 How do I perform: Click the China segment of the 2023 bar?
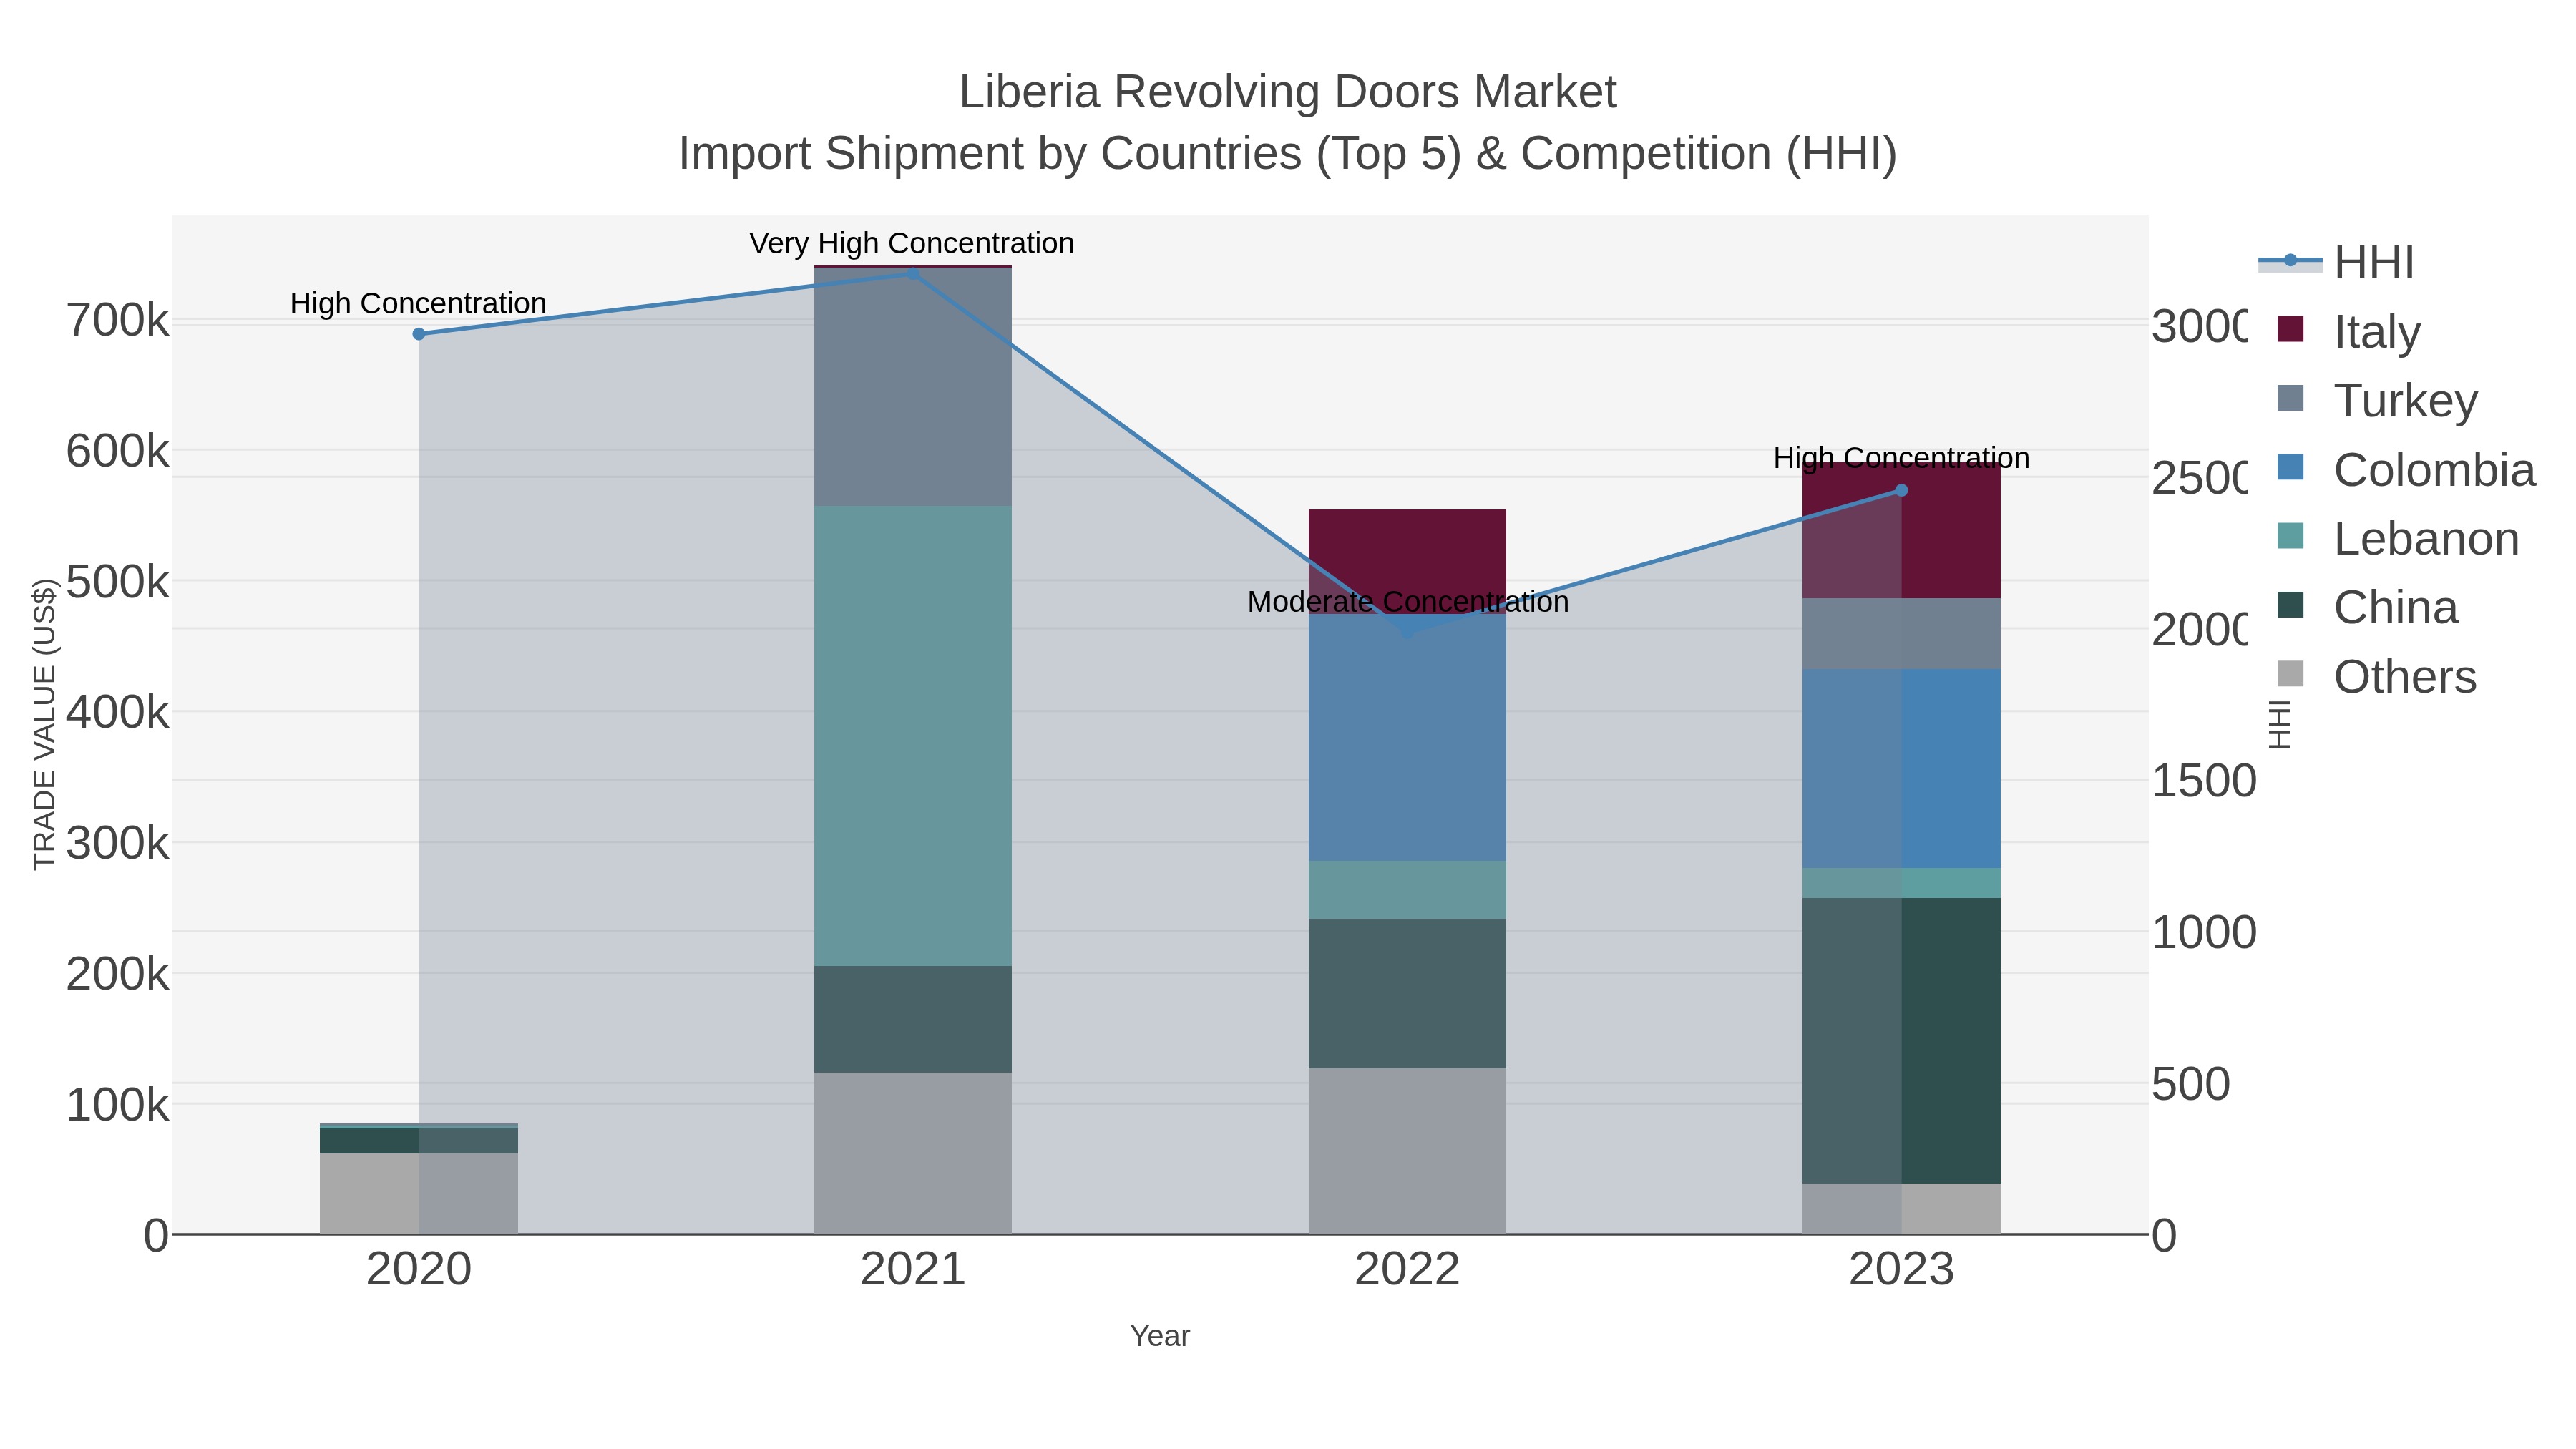coord(1901,1041)
